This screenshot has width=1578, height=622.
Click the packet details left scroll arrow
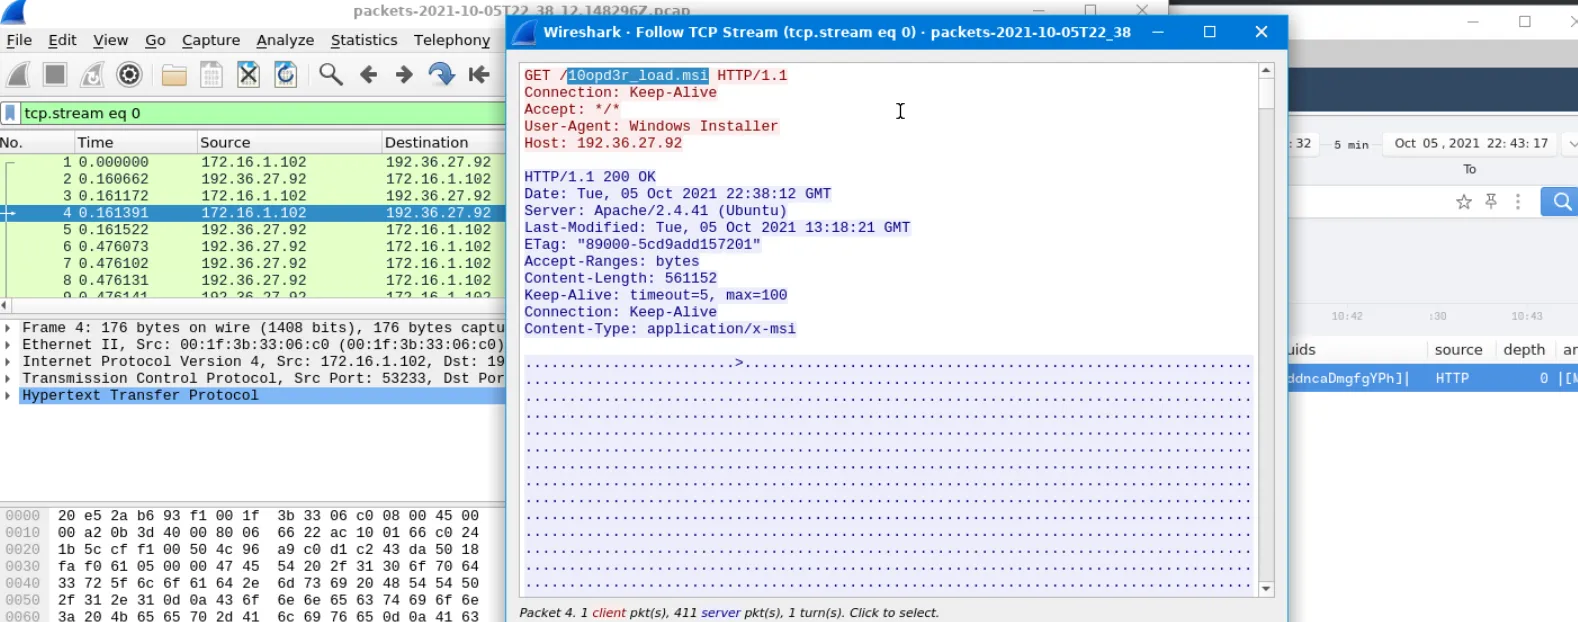(5, 305)
